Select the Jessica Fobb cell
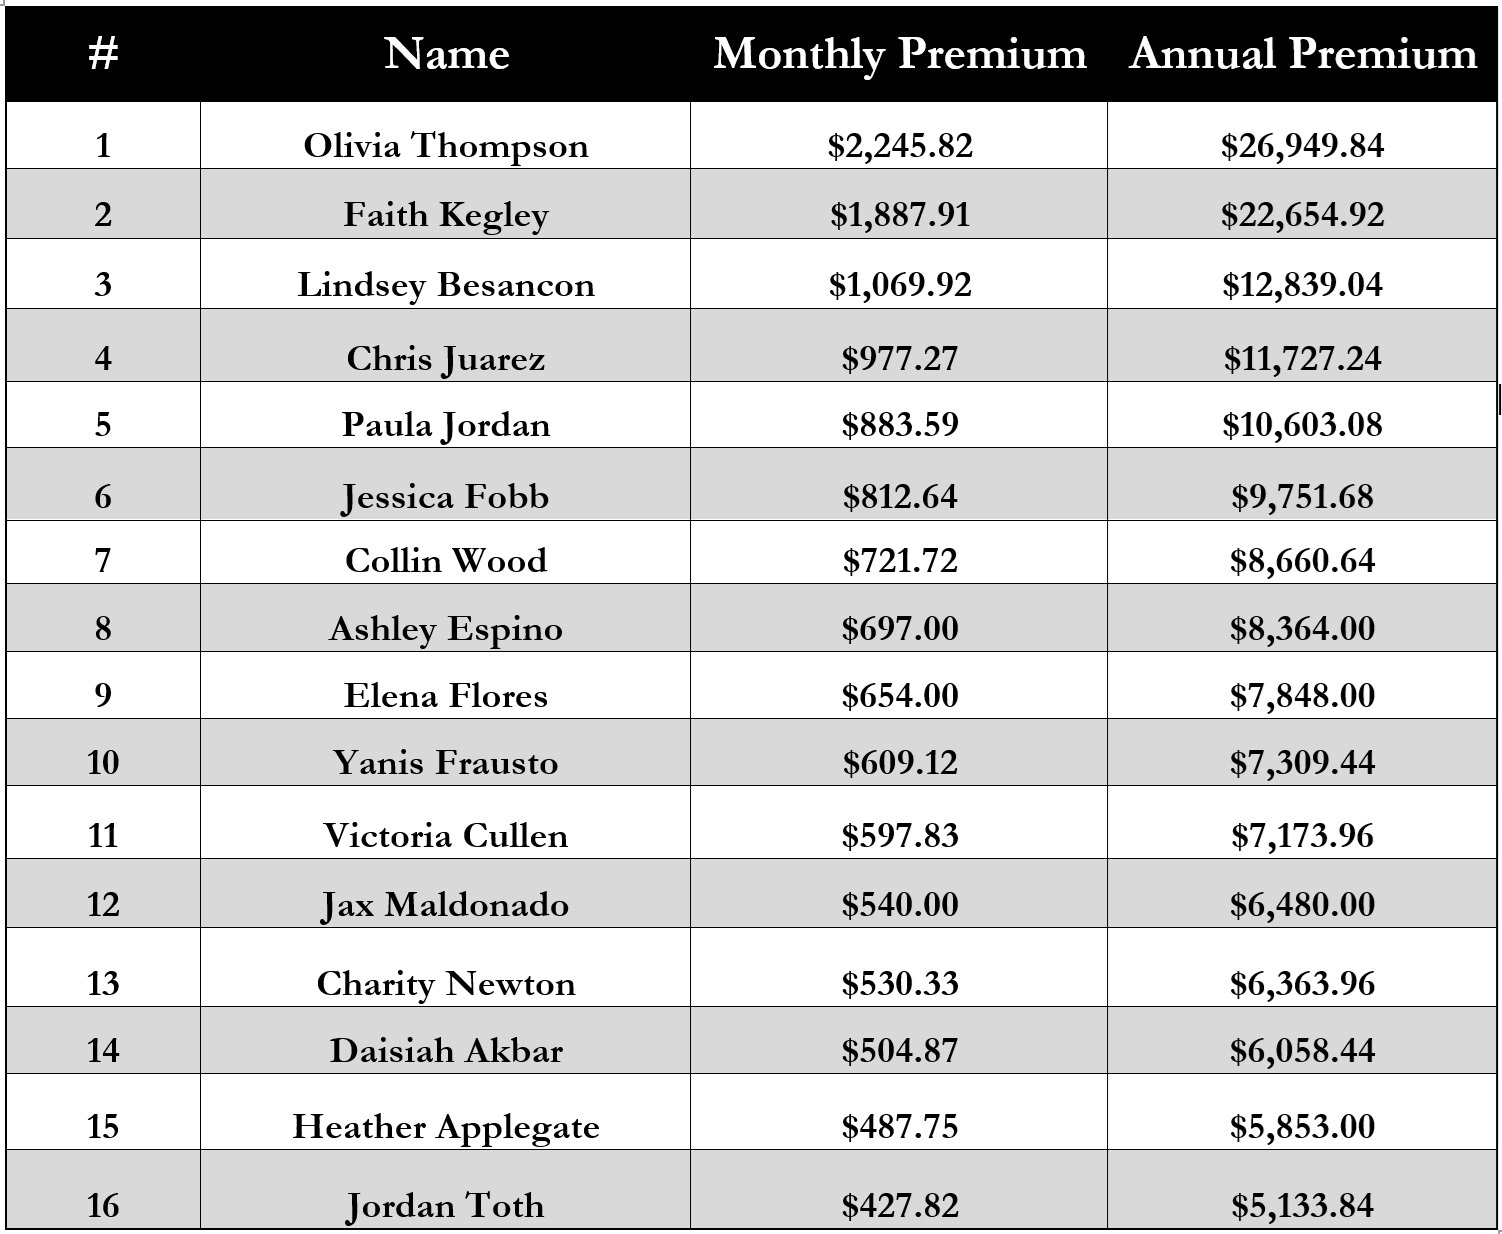 tap(445, 484)
